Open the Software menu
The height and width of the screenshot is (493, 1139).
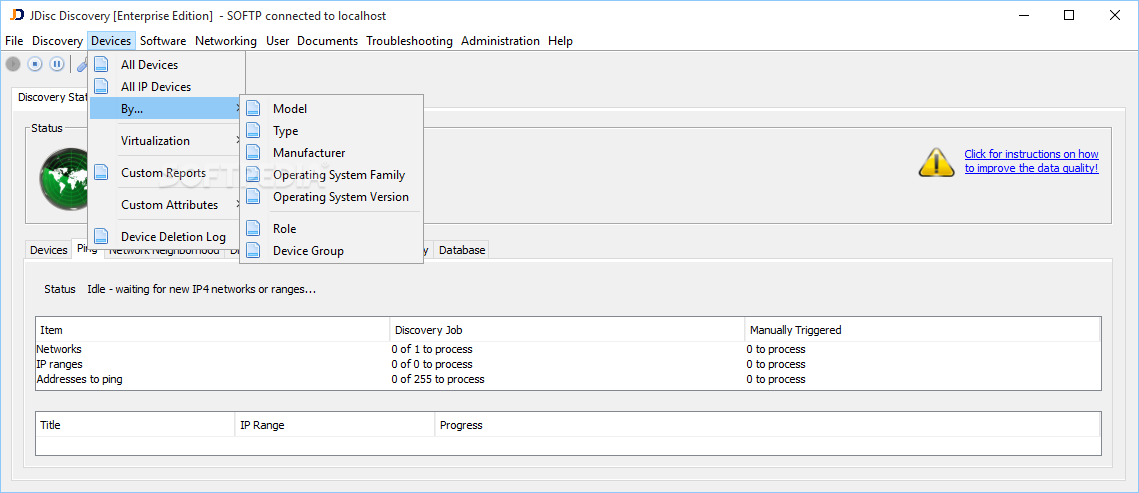coord(163,41)
